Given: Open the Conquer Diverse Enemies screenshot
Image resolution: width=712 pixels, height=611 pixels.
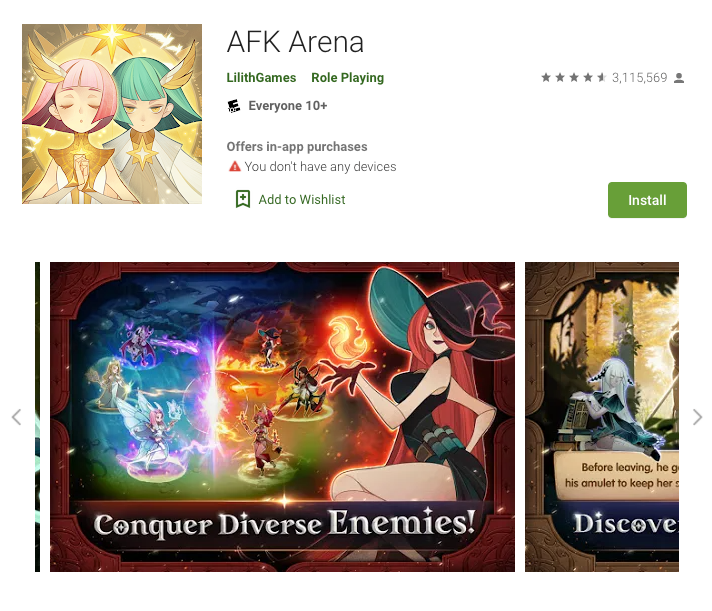Looking at the screenshot, I should (x=282, y=417).
